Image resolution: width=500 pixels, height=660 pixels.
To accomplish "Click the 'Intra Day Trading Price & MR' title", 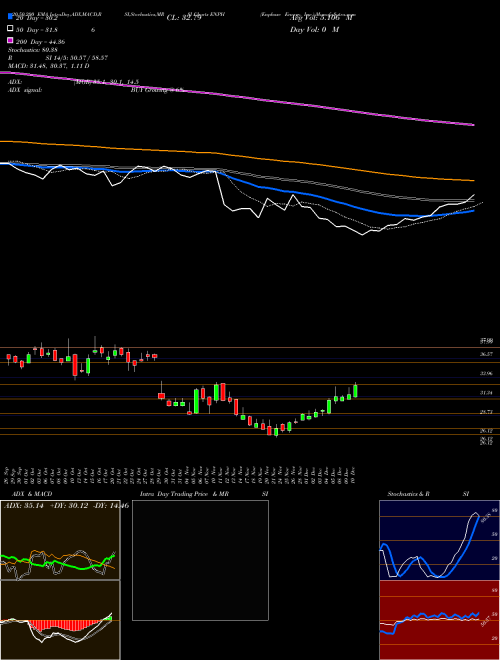I will [184, 494].
